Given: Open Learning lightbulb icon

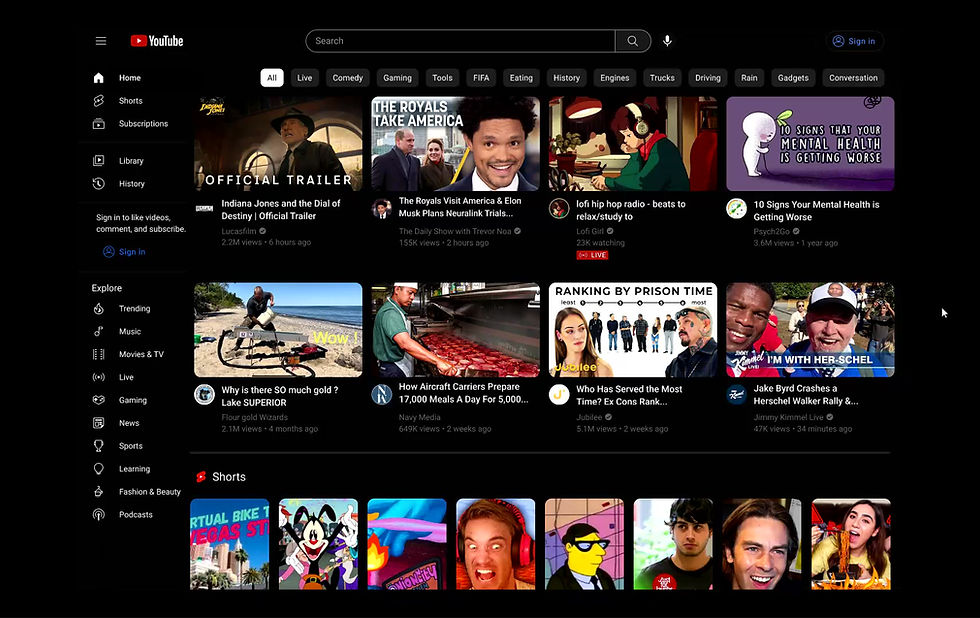Looking at the screenshot, I should click(99, 469).
